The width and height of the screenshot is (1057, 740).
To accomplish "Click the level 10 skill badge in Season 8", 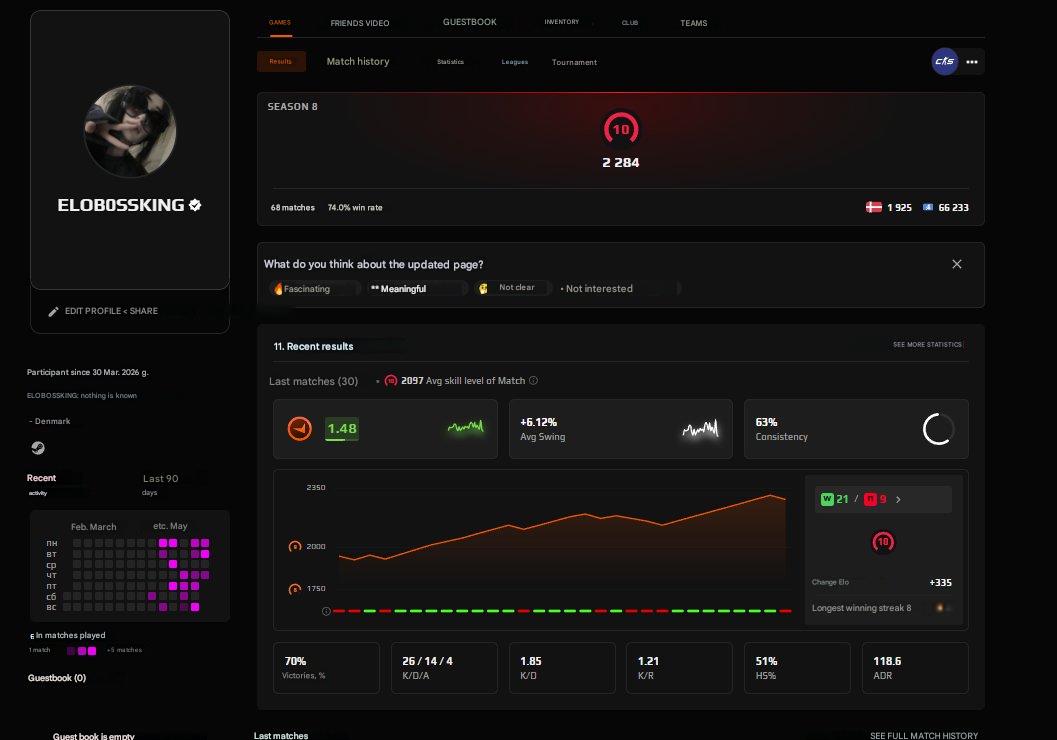I will (x=621, y=129).
